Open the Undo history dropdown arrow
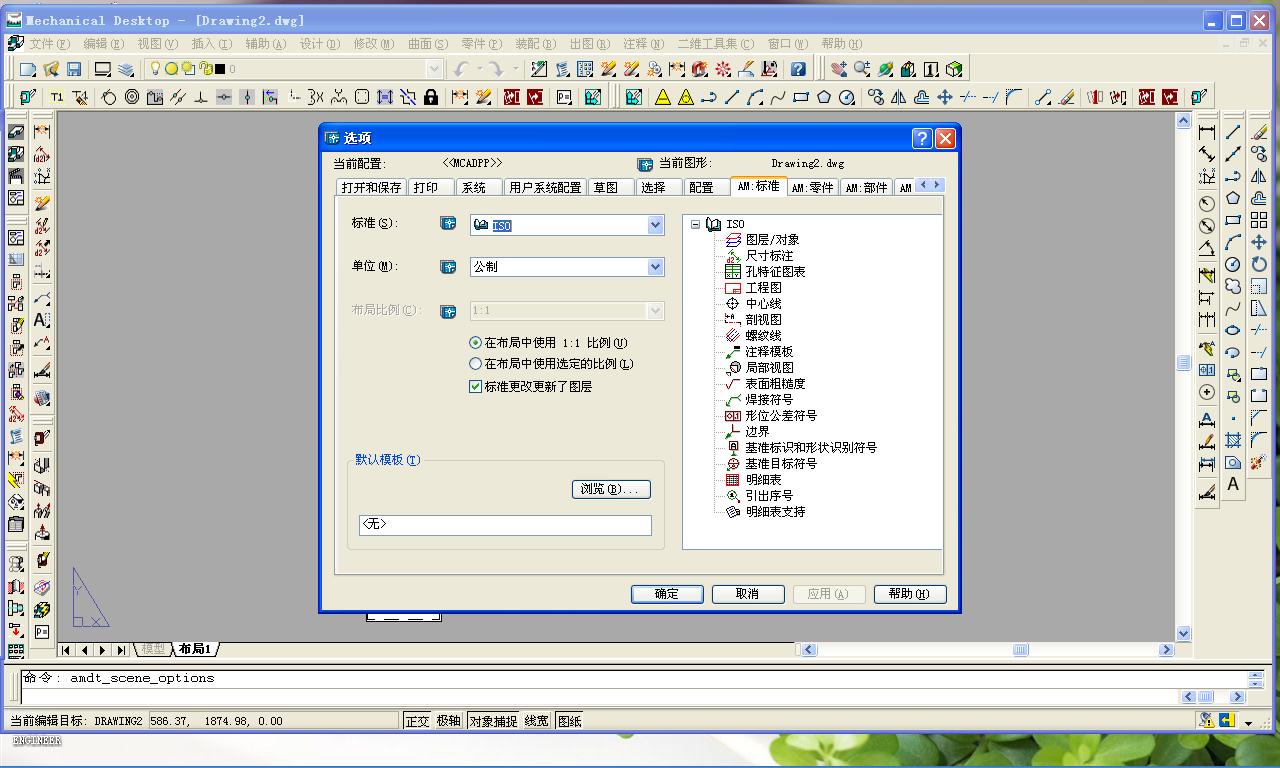Screen dimensions: 1280x768 (x=478, y=69)
